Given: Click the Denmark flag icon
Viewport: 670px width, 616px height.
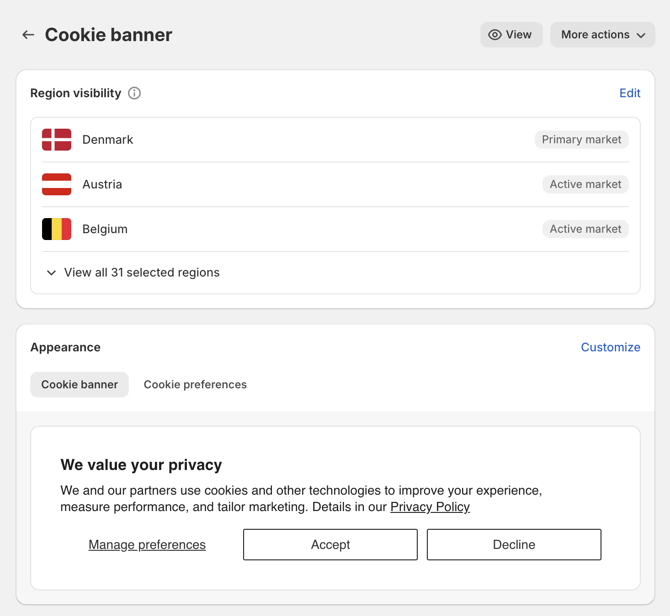Looking at the screenshot, I should 56,140.
